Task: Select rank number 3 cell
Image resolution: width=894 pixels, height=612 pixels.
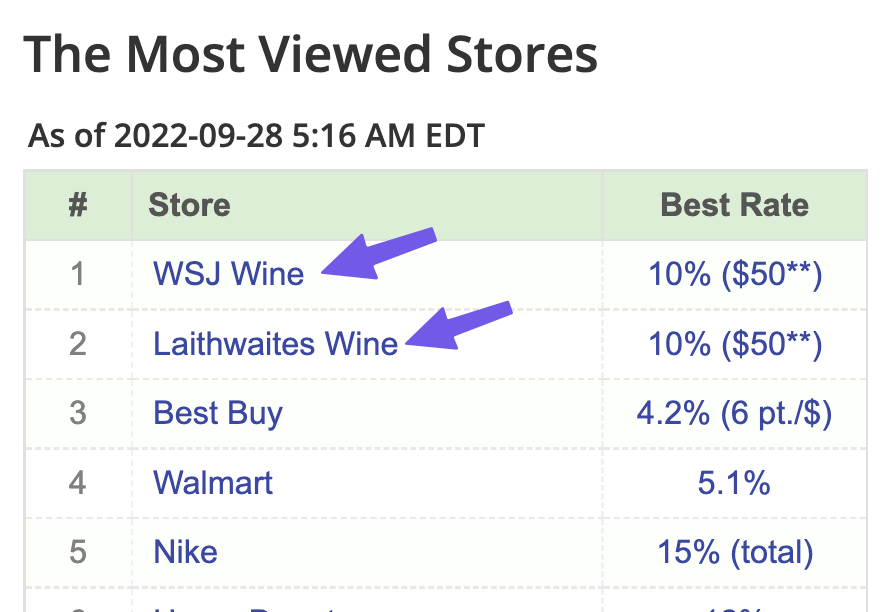Action: (x=77, y=413)
